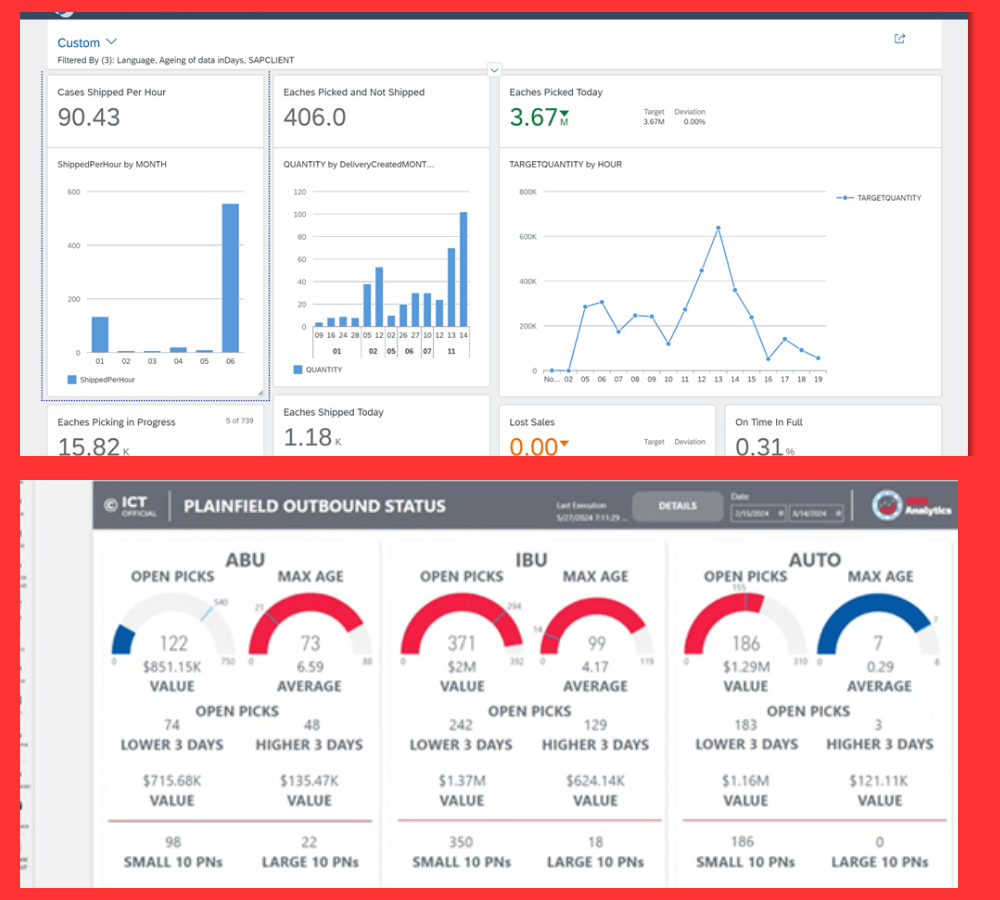Click the orange down arrow on Lost Sales

(564, 443)
